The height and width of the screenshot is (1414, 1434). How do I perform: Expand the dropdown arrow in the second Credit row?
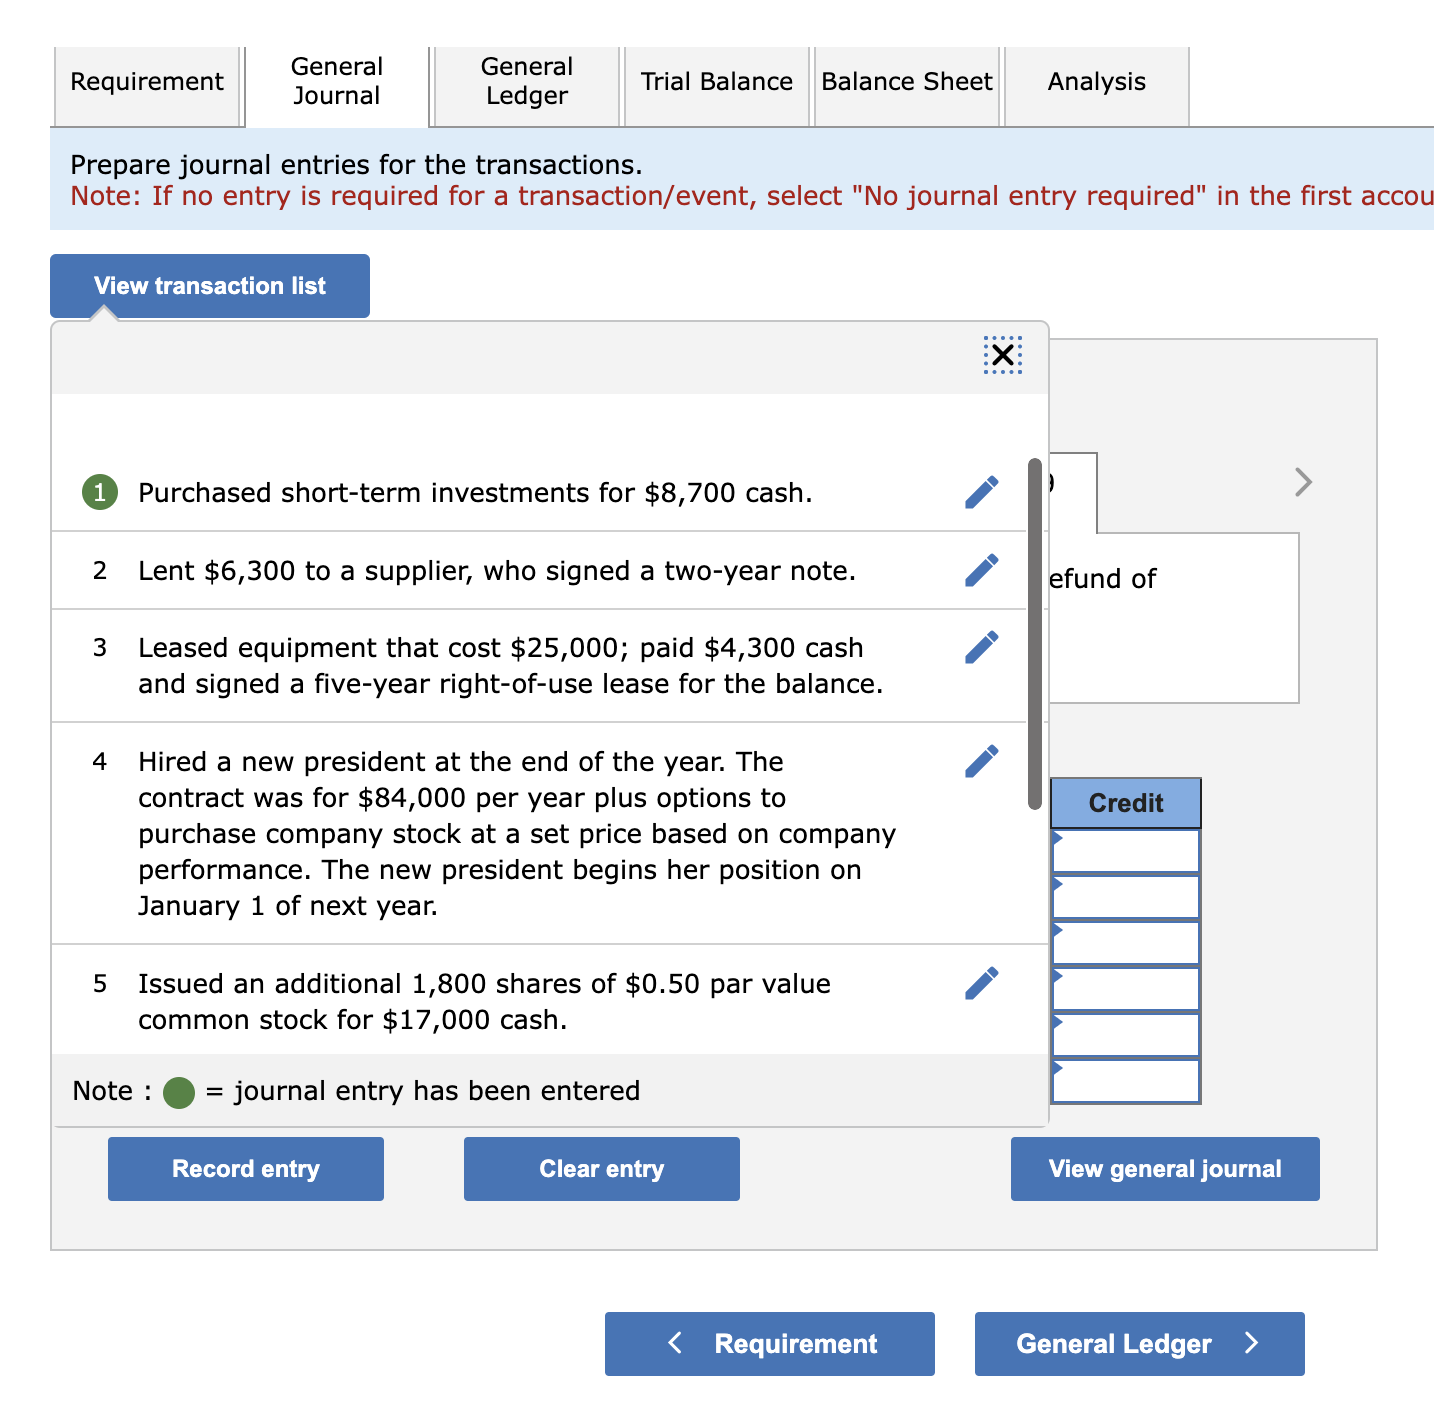tap(1056, 896)
